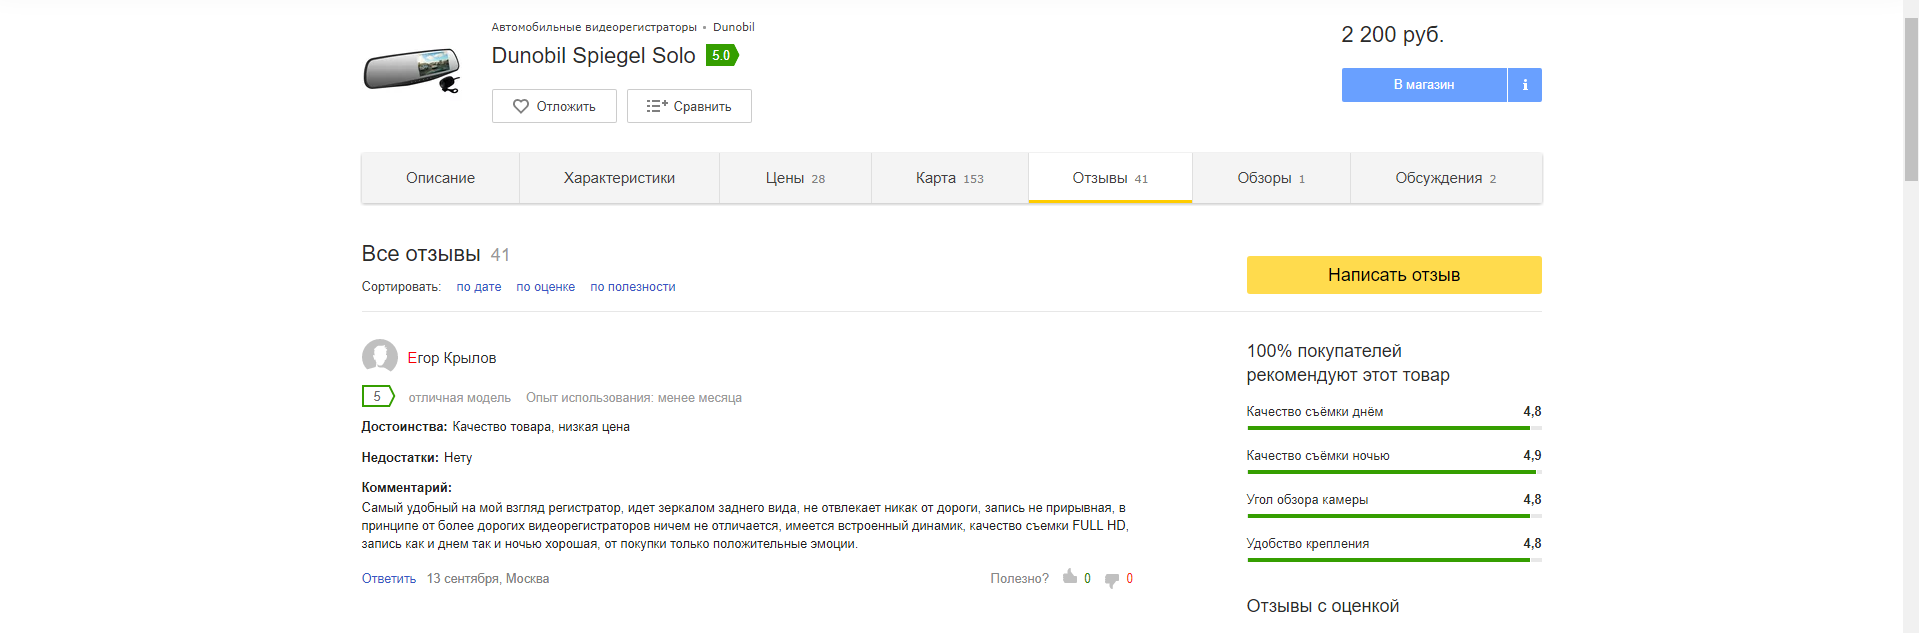Click the page vertical scrollbar thumb

(1911, 98)
